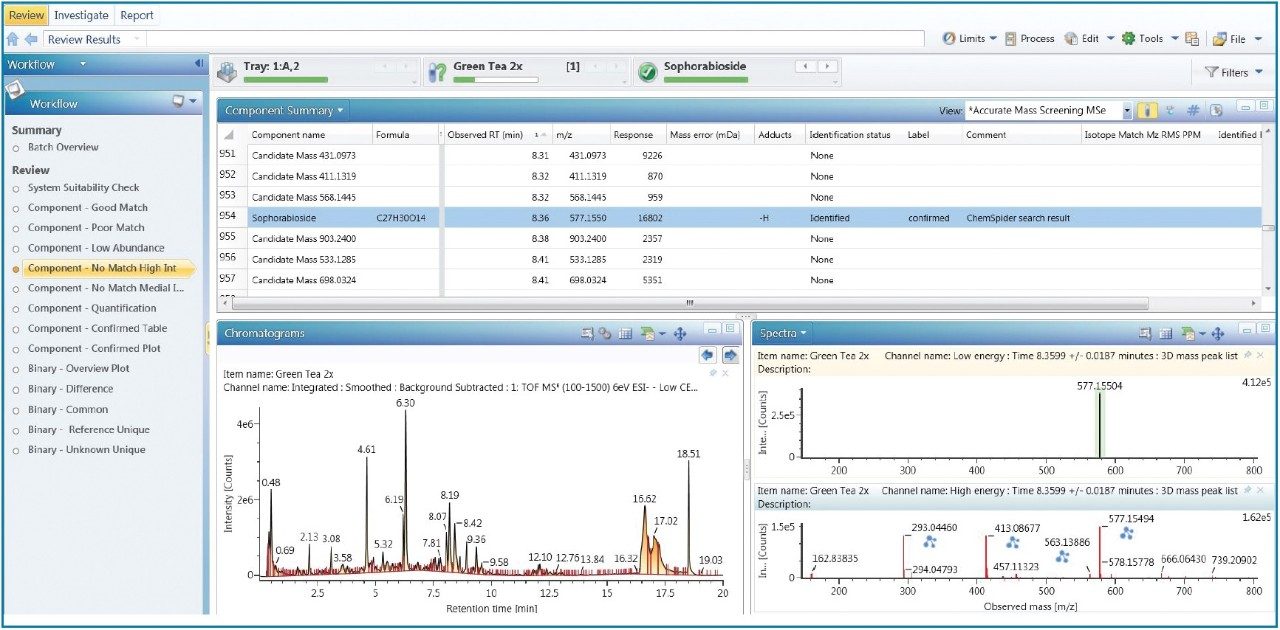Viewport: 1280px width, 630px height.
Task: Click first Chromatograms toolbar icon
Action: pyautogui.click(x=588, y=333)
